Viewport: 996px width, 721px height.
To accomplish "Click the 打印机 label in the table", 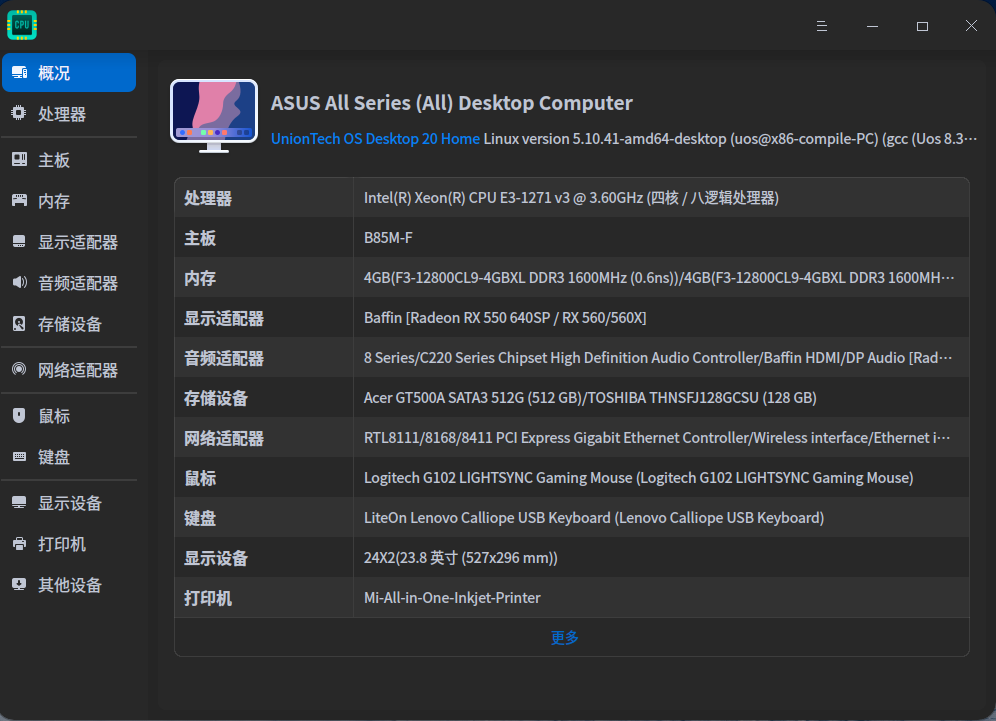I will point(208,598).
